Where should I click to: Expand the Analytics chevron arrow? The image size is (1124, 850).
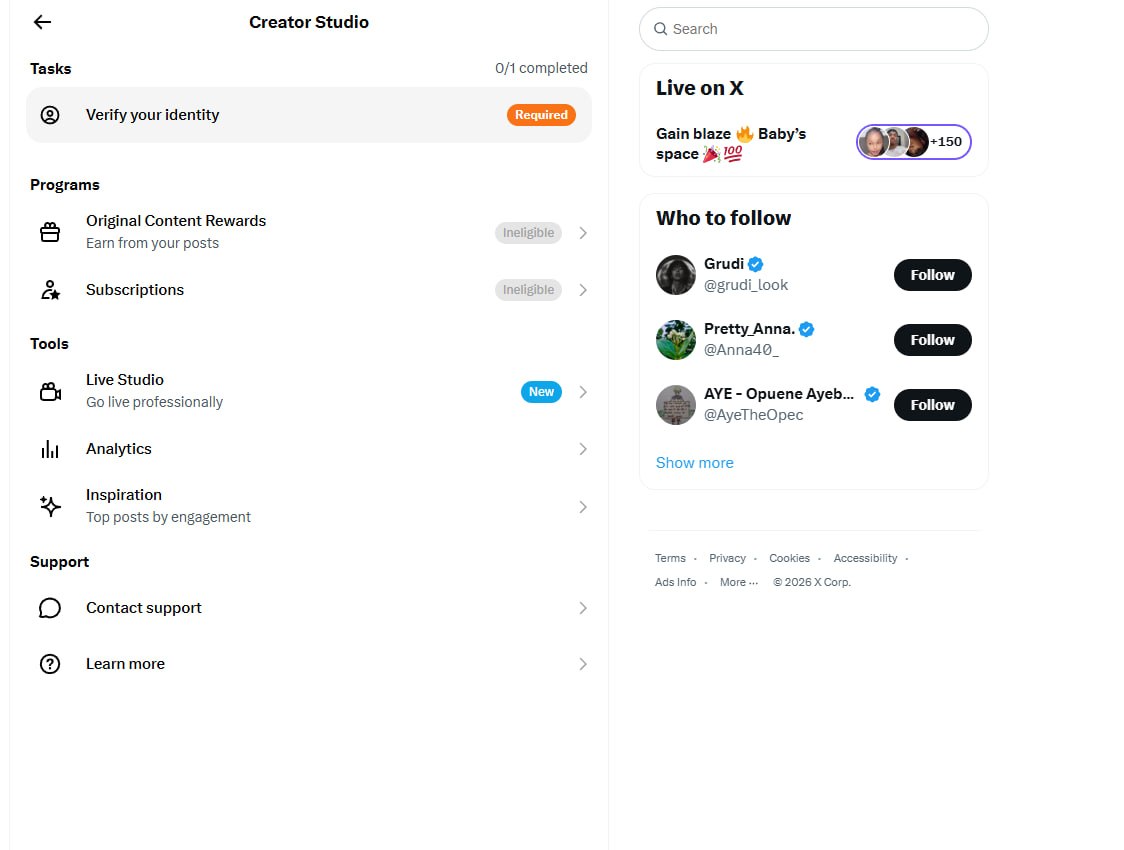583,449
